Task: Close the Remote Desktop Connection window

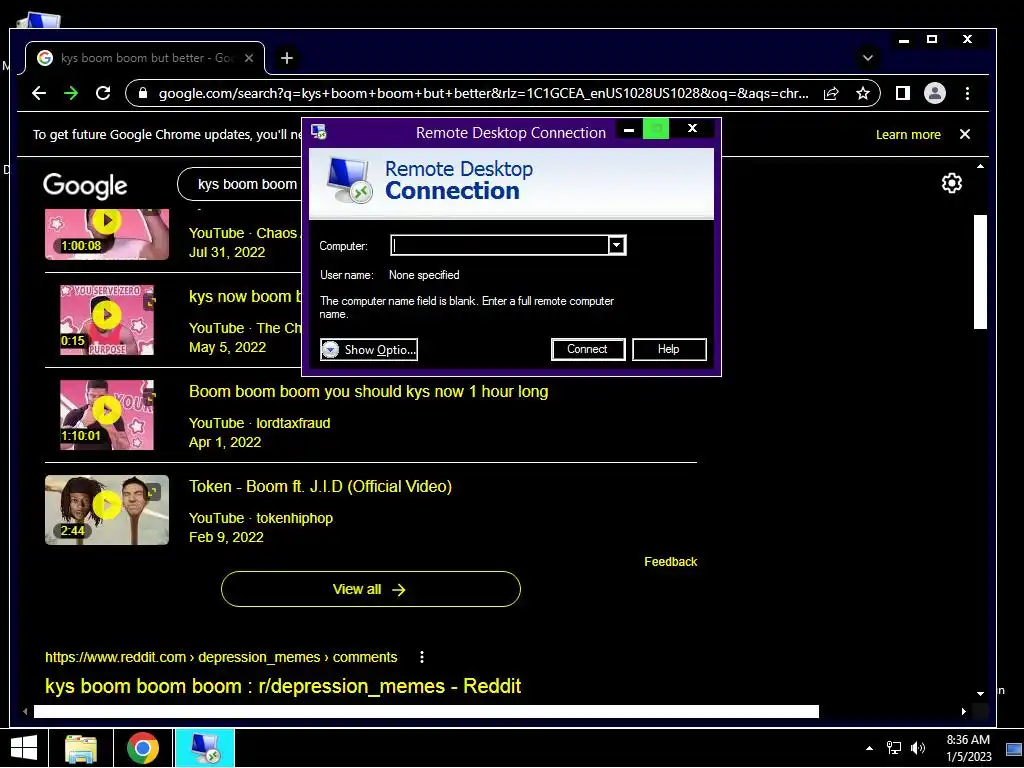Action: [692, 129]
